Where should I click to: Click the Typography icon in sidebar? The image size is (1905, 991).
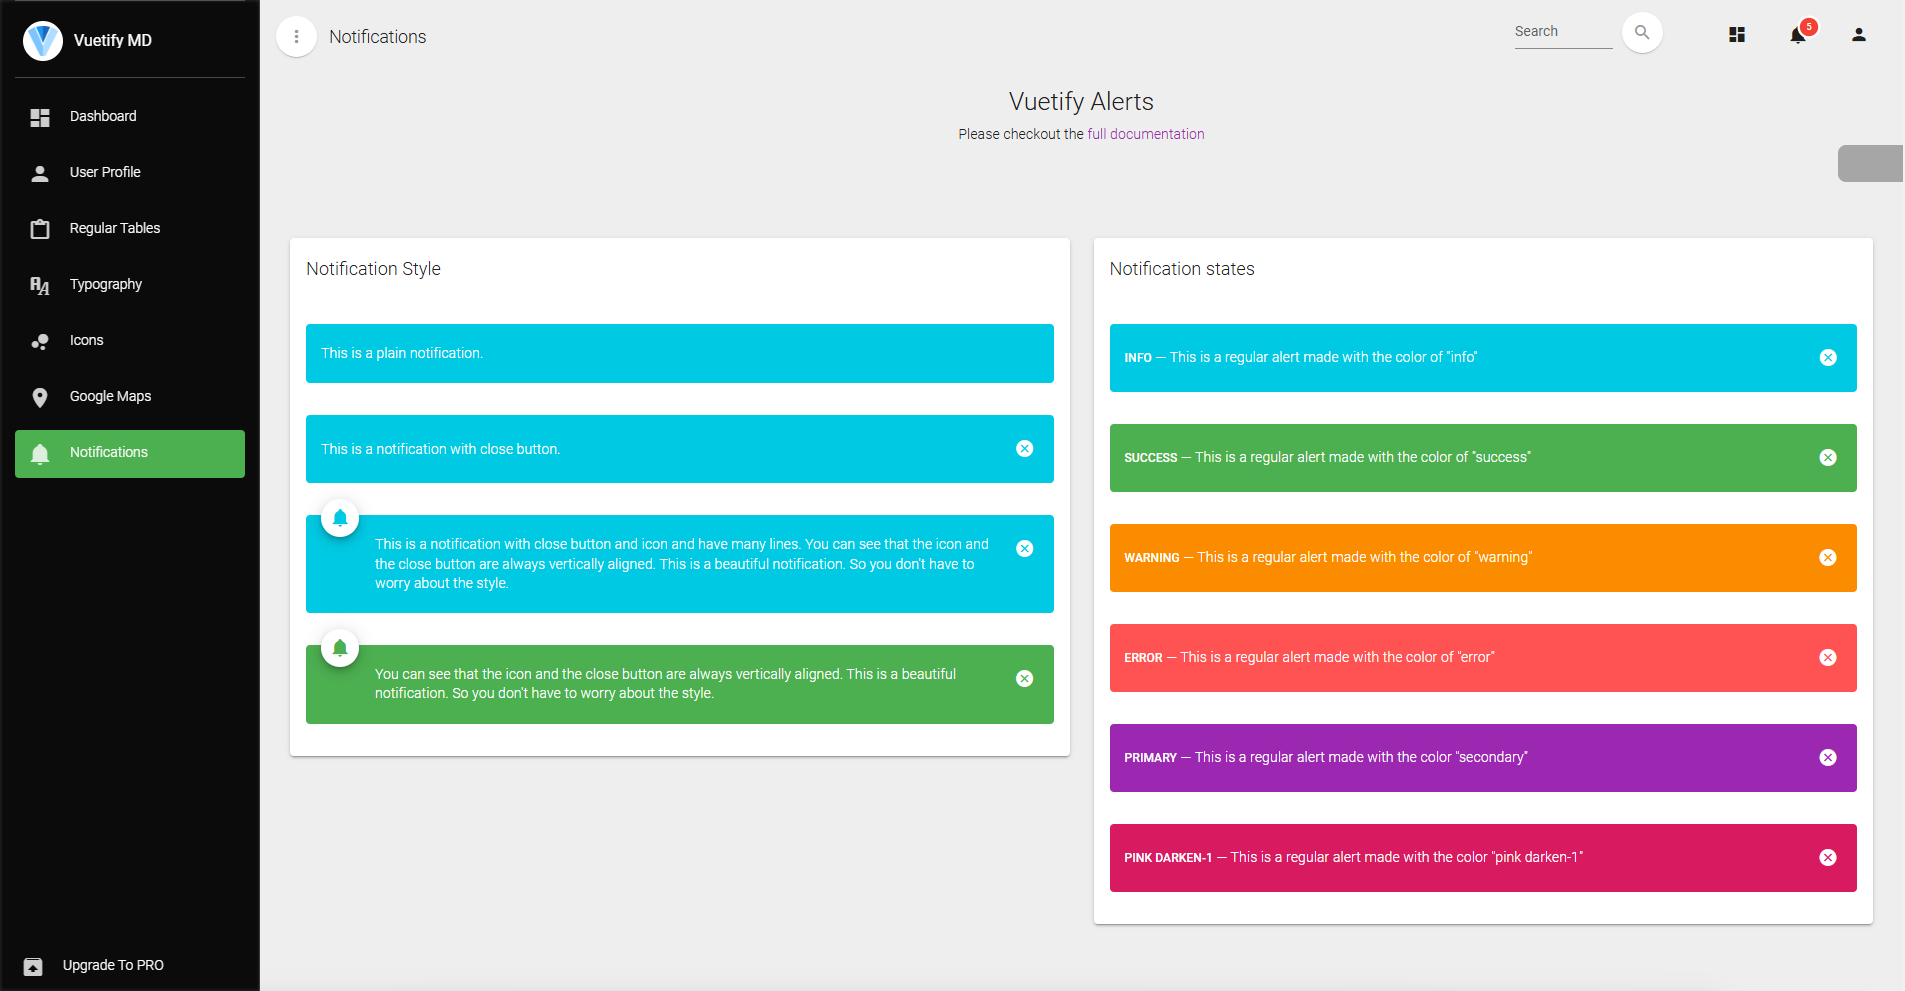40,286
